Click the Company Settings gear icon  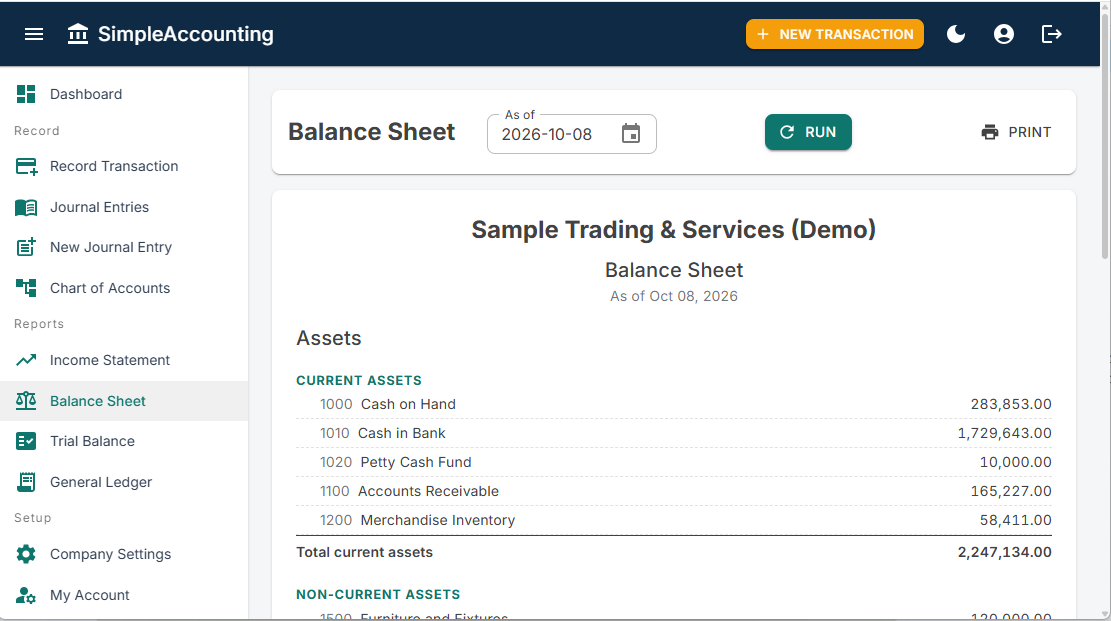click(26, 554)
